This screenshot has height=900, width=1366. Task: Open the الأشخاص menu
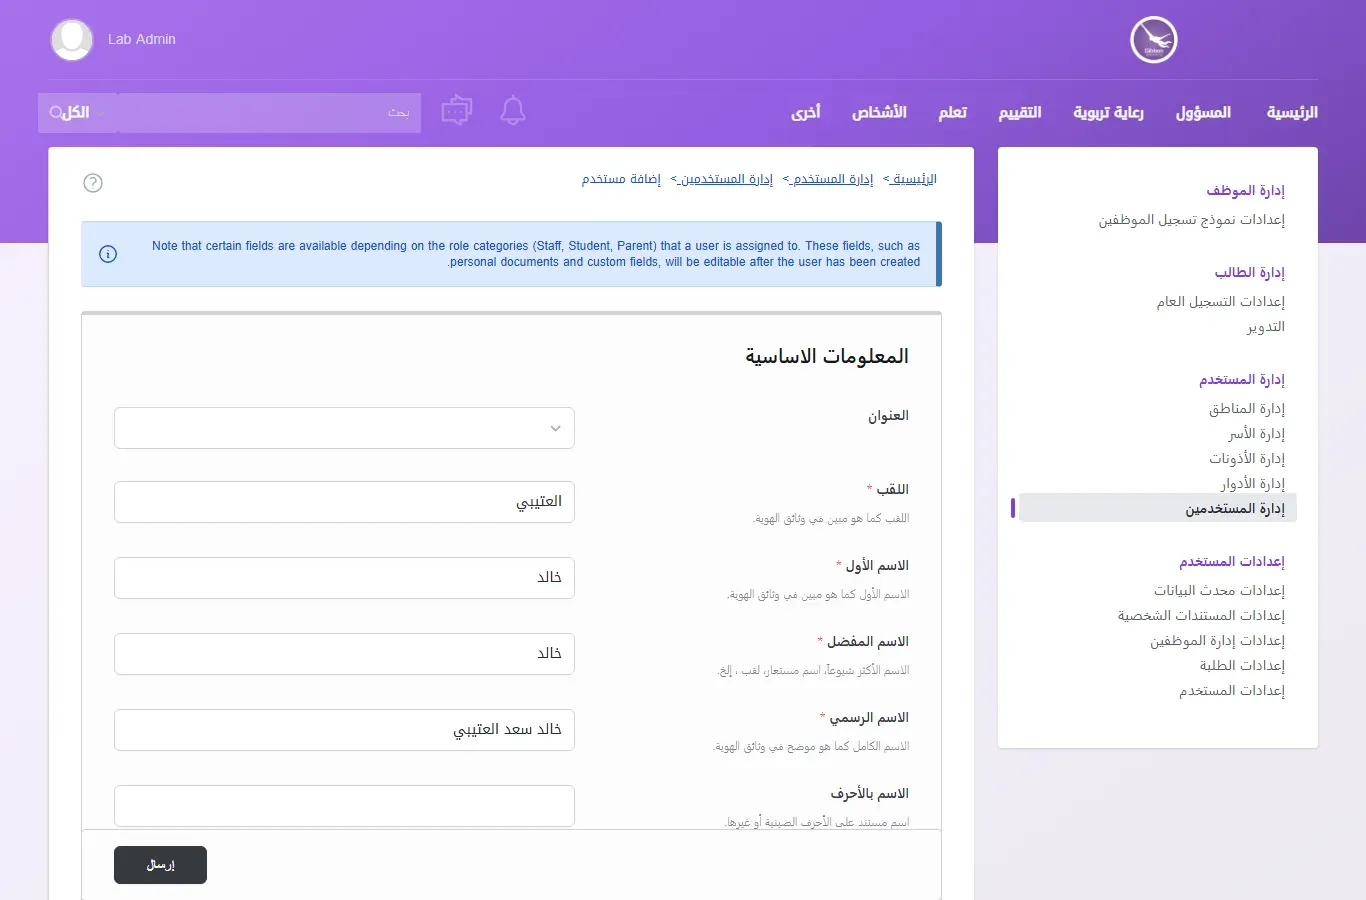(x=879, y=112)
